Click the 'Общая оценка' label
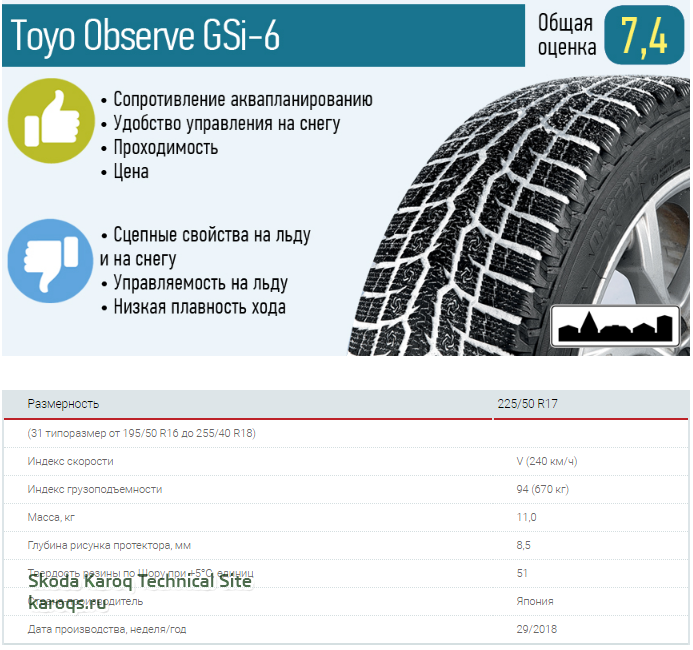The width and height of the screenshot is (693, 650). click(x=567, y=35)
